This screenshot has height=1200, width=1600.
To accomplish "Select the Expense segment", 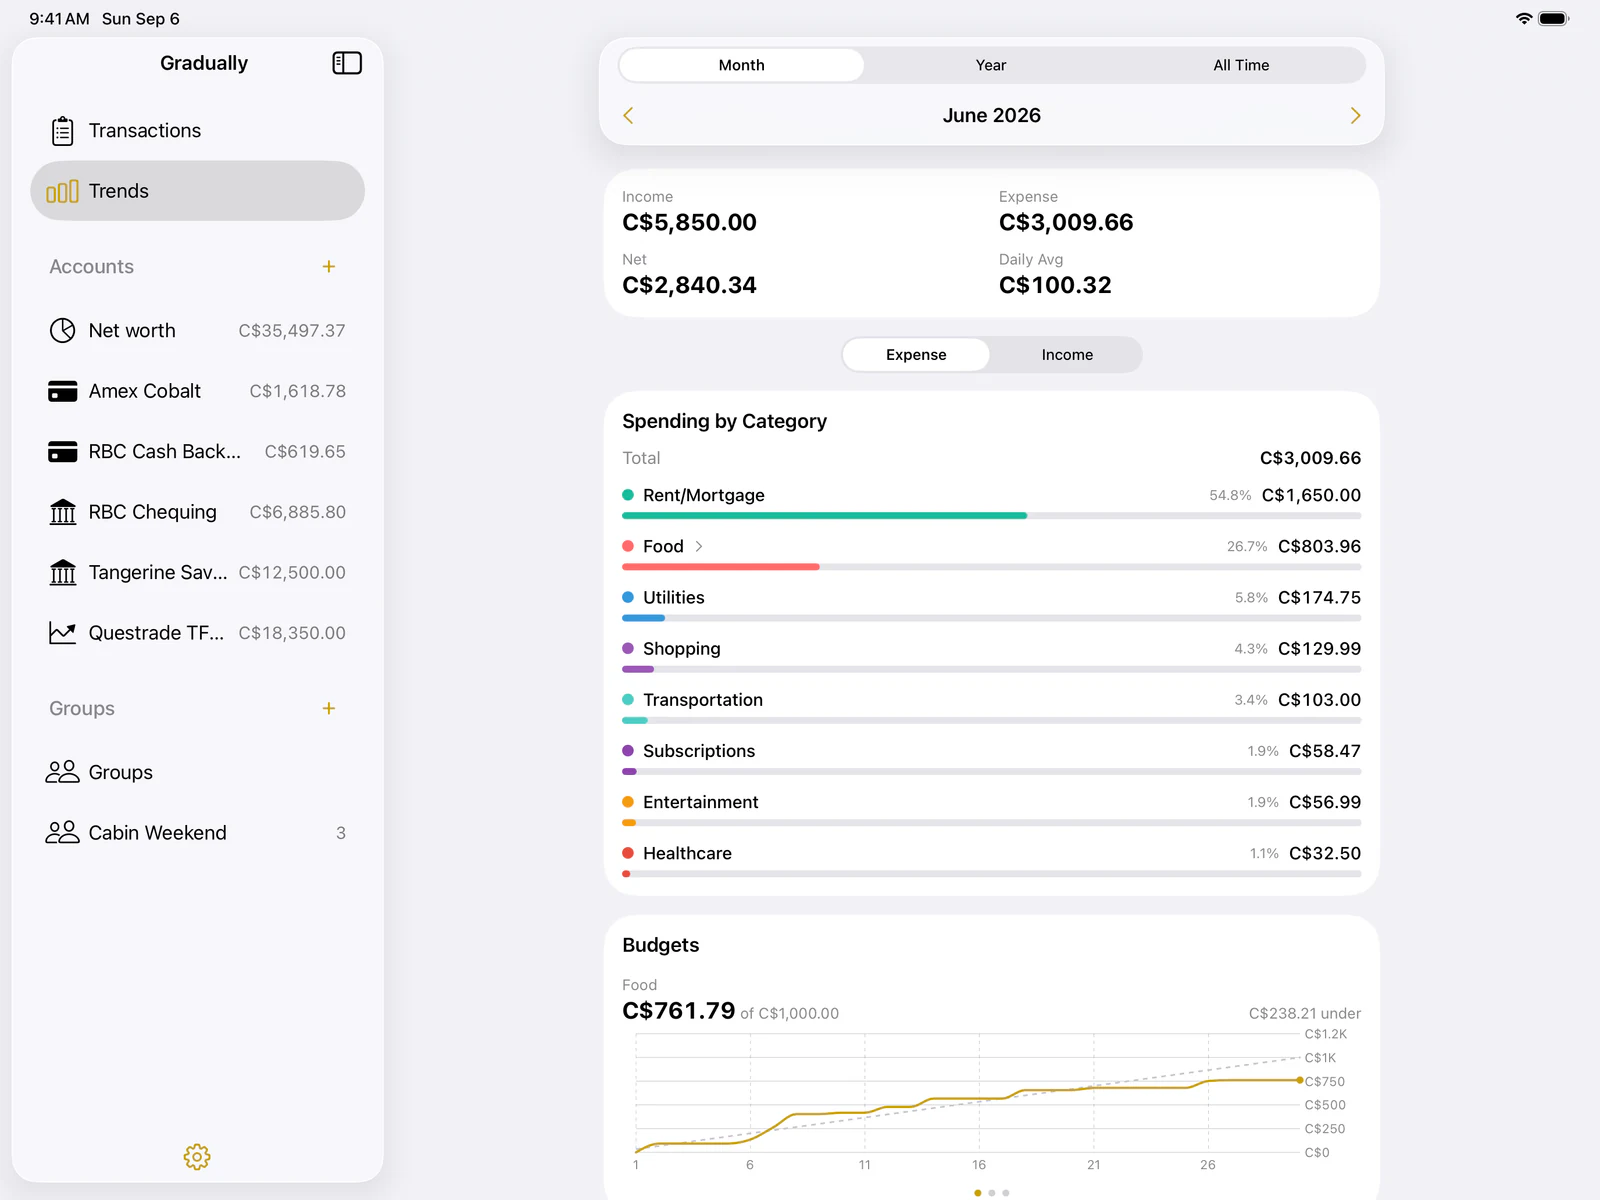I will (916, 355).
